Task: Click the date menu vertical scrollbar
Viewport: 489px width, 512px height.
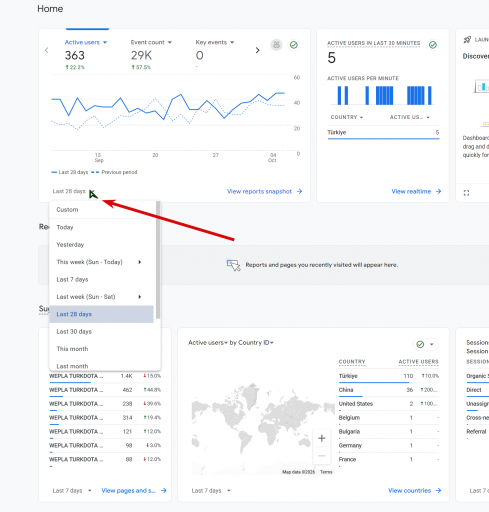Action: [x=158, y=260]
